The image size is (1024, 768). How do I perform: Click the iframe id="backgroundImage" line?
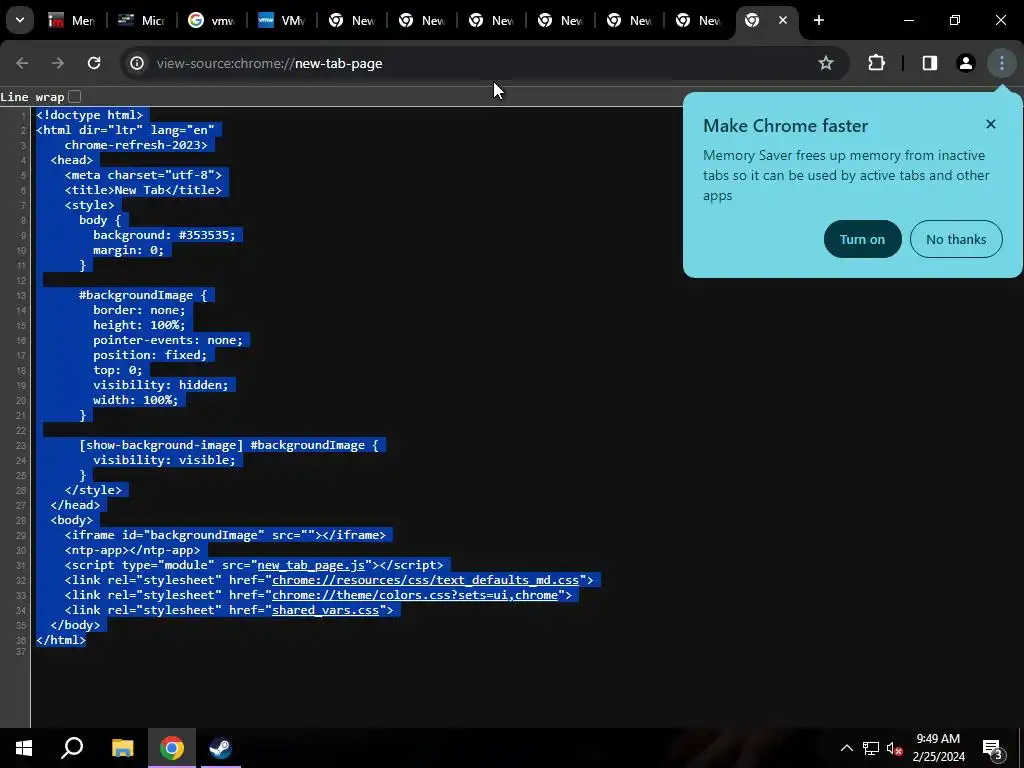pyautogui.click(x=225, y=535)
